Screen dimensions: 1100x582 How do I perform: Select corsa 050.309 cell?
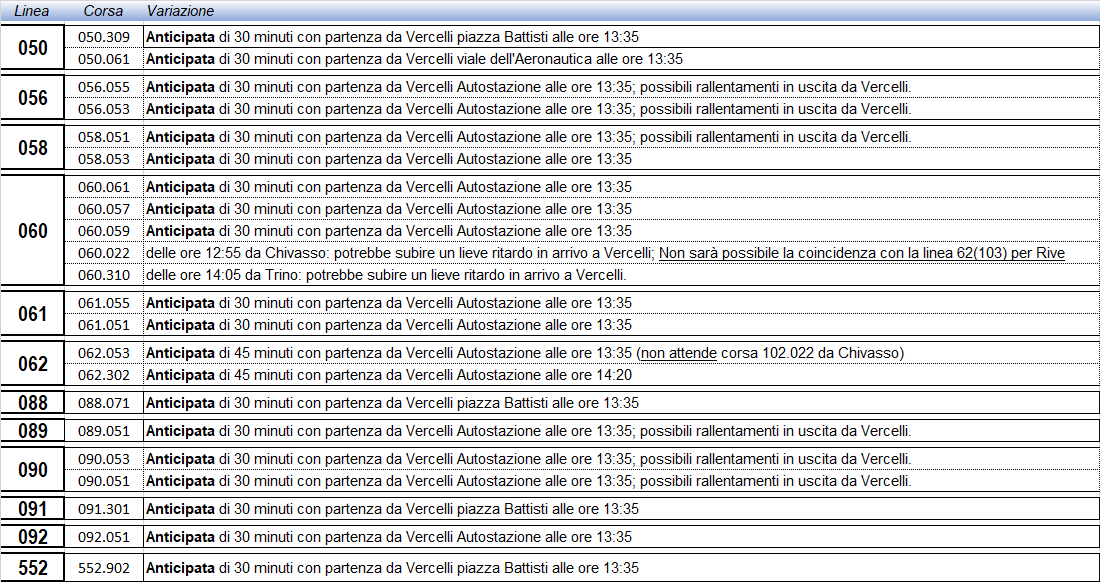pyautogui.click(x=104, y=37)
